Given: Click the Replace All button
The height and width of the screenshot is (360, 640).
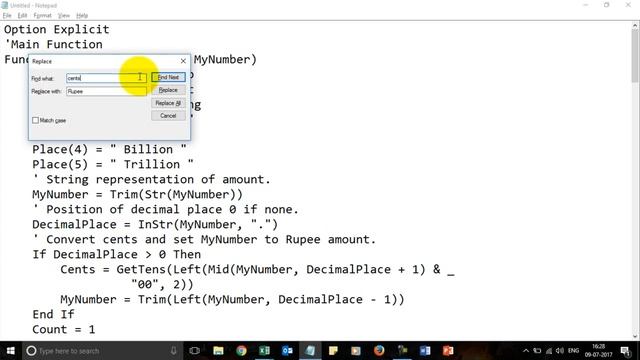Looking at the screenshot, I should coord(168,103).
